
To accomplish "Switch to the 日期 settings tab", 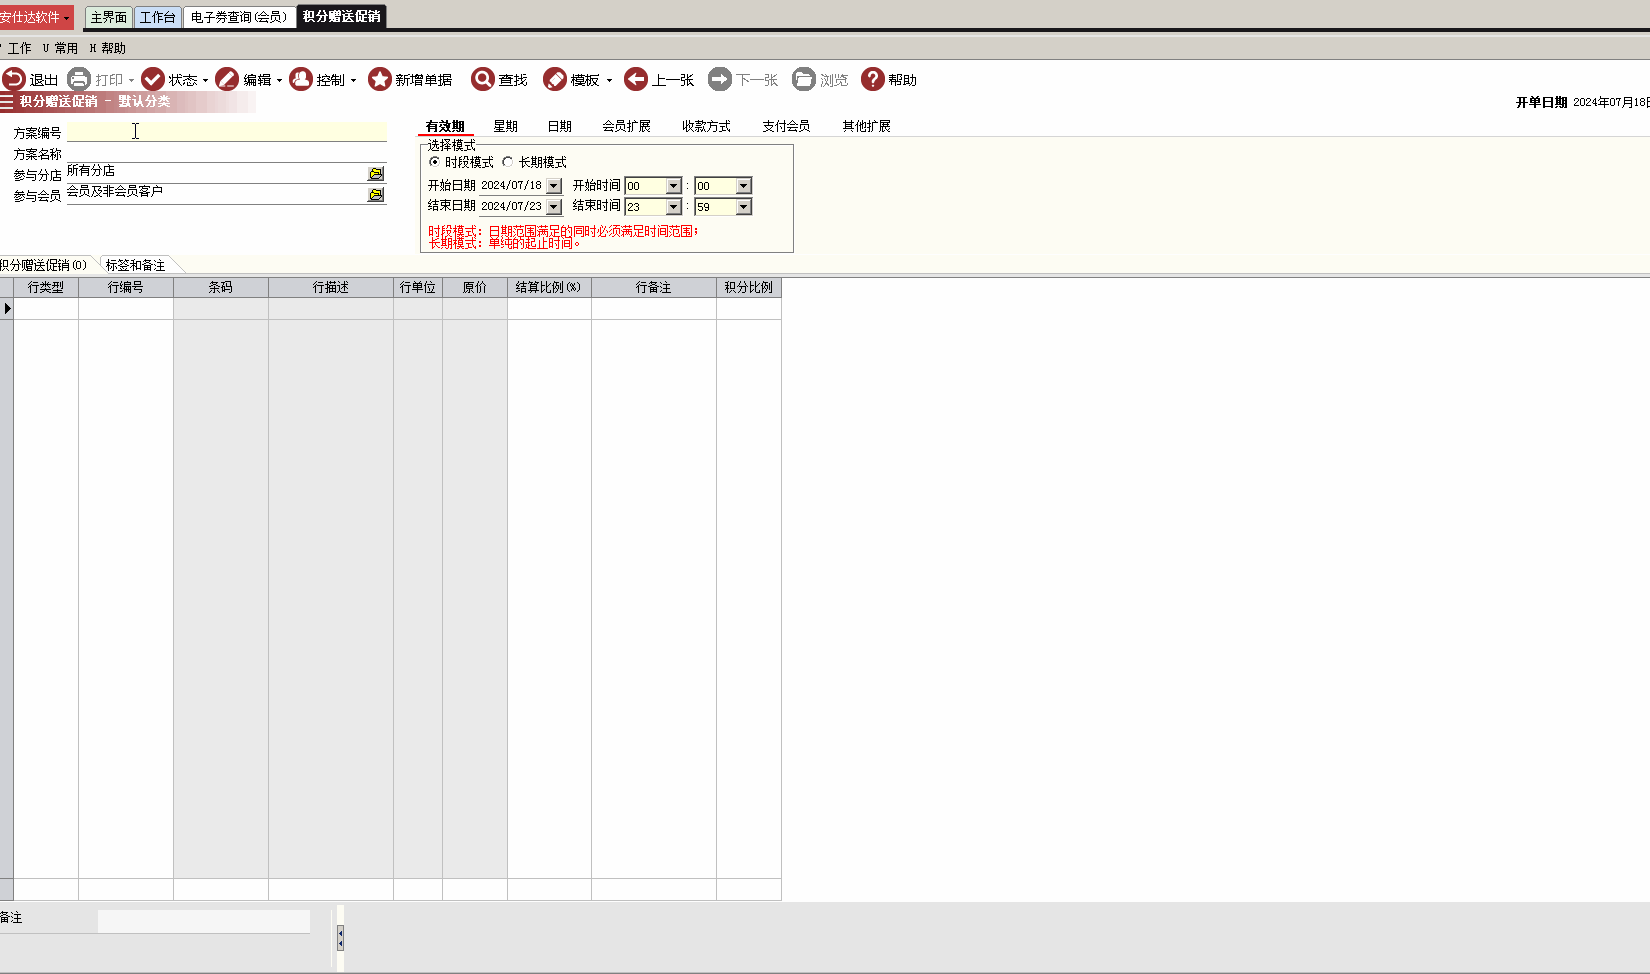I will [560, 126].
